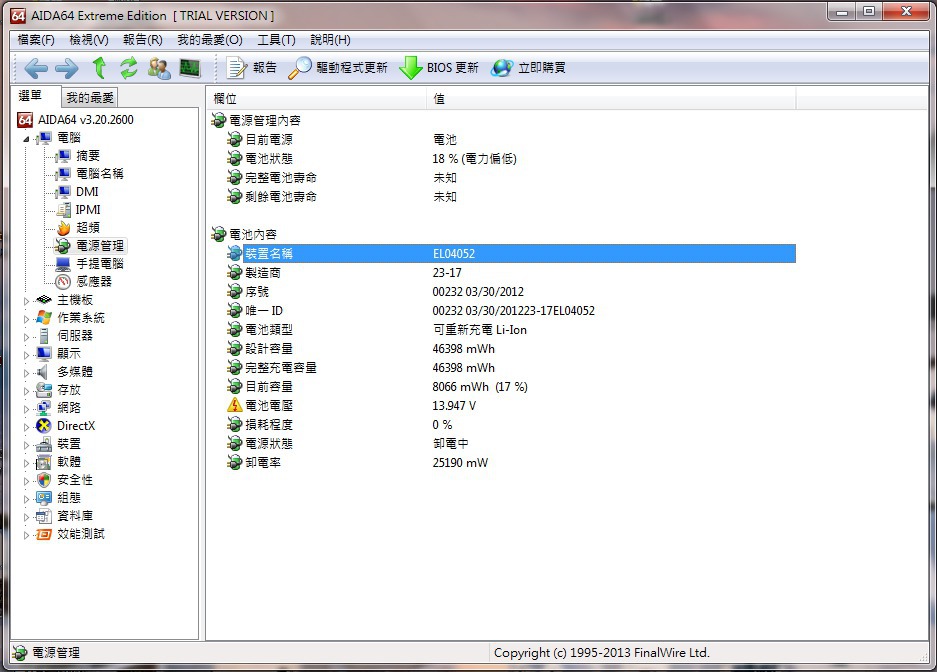This screenshot has height=672, width=937.
Task: Open the users management toolbar icon
Action: pos(159,68)
